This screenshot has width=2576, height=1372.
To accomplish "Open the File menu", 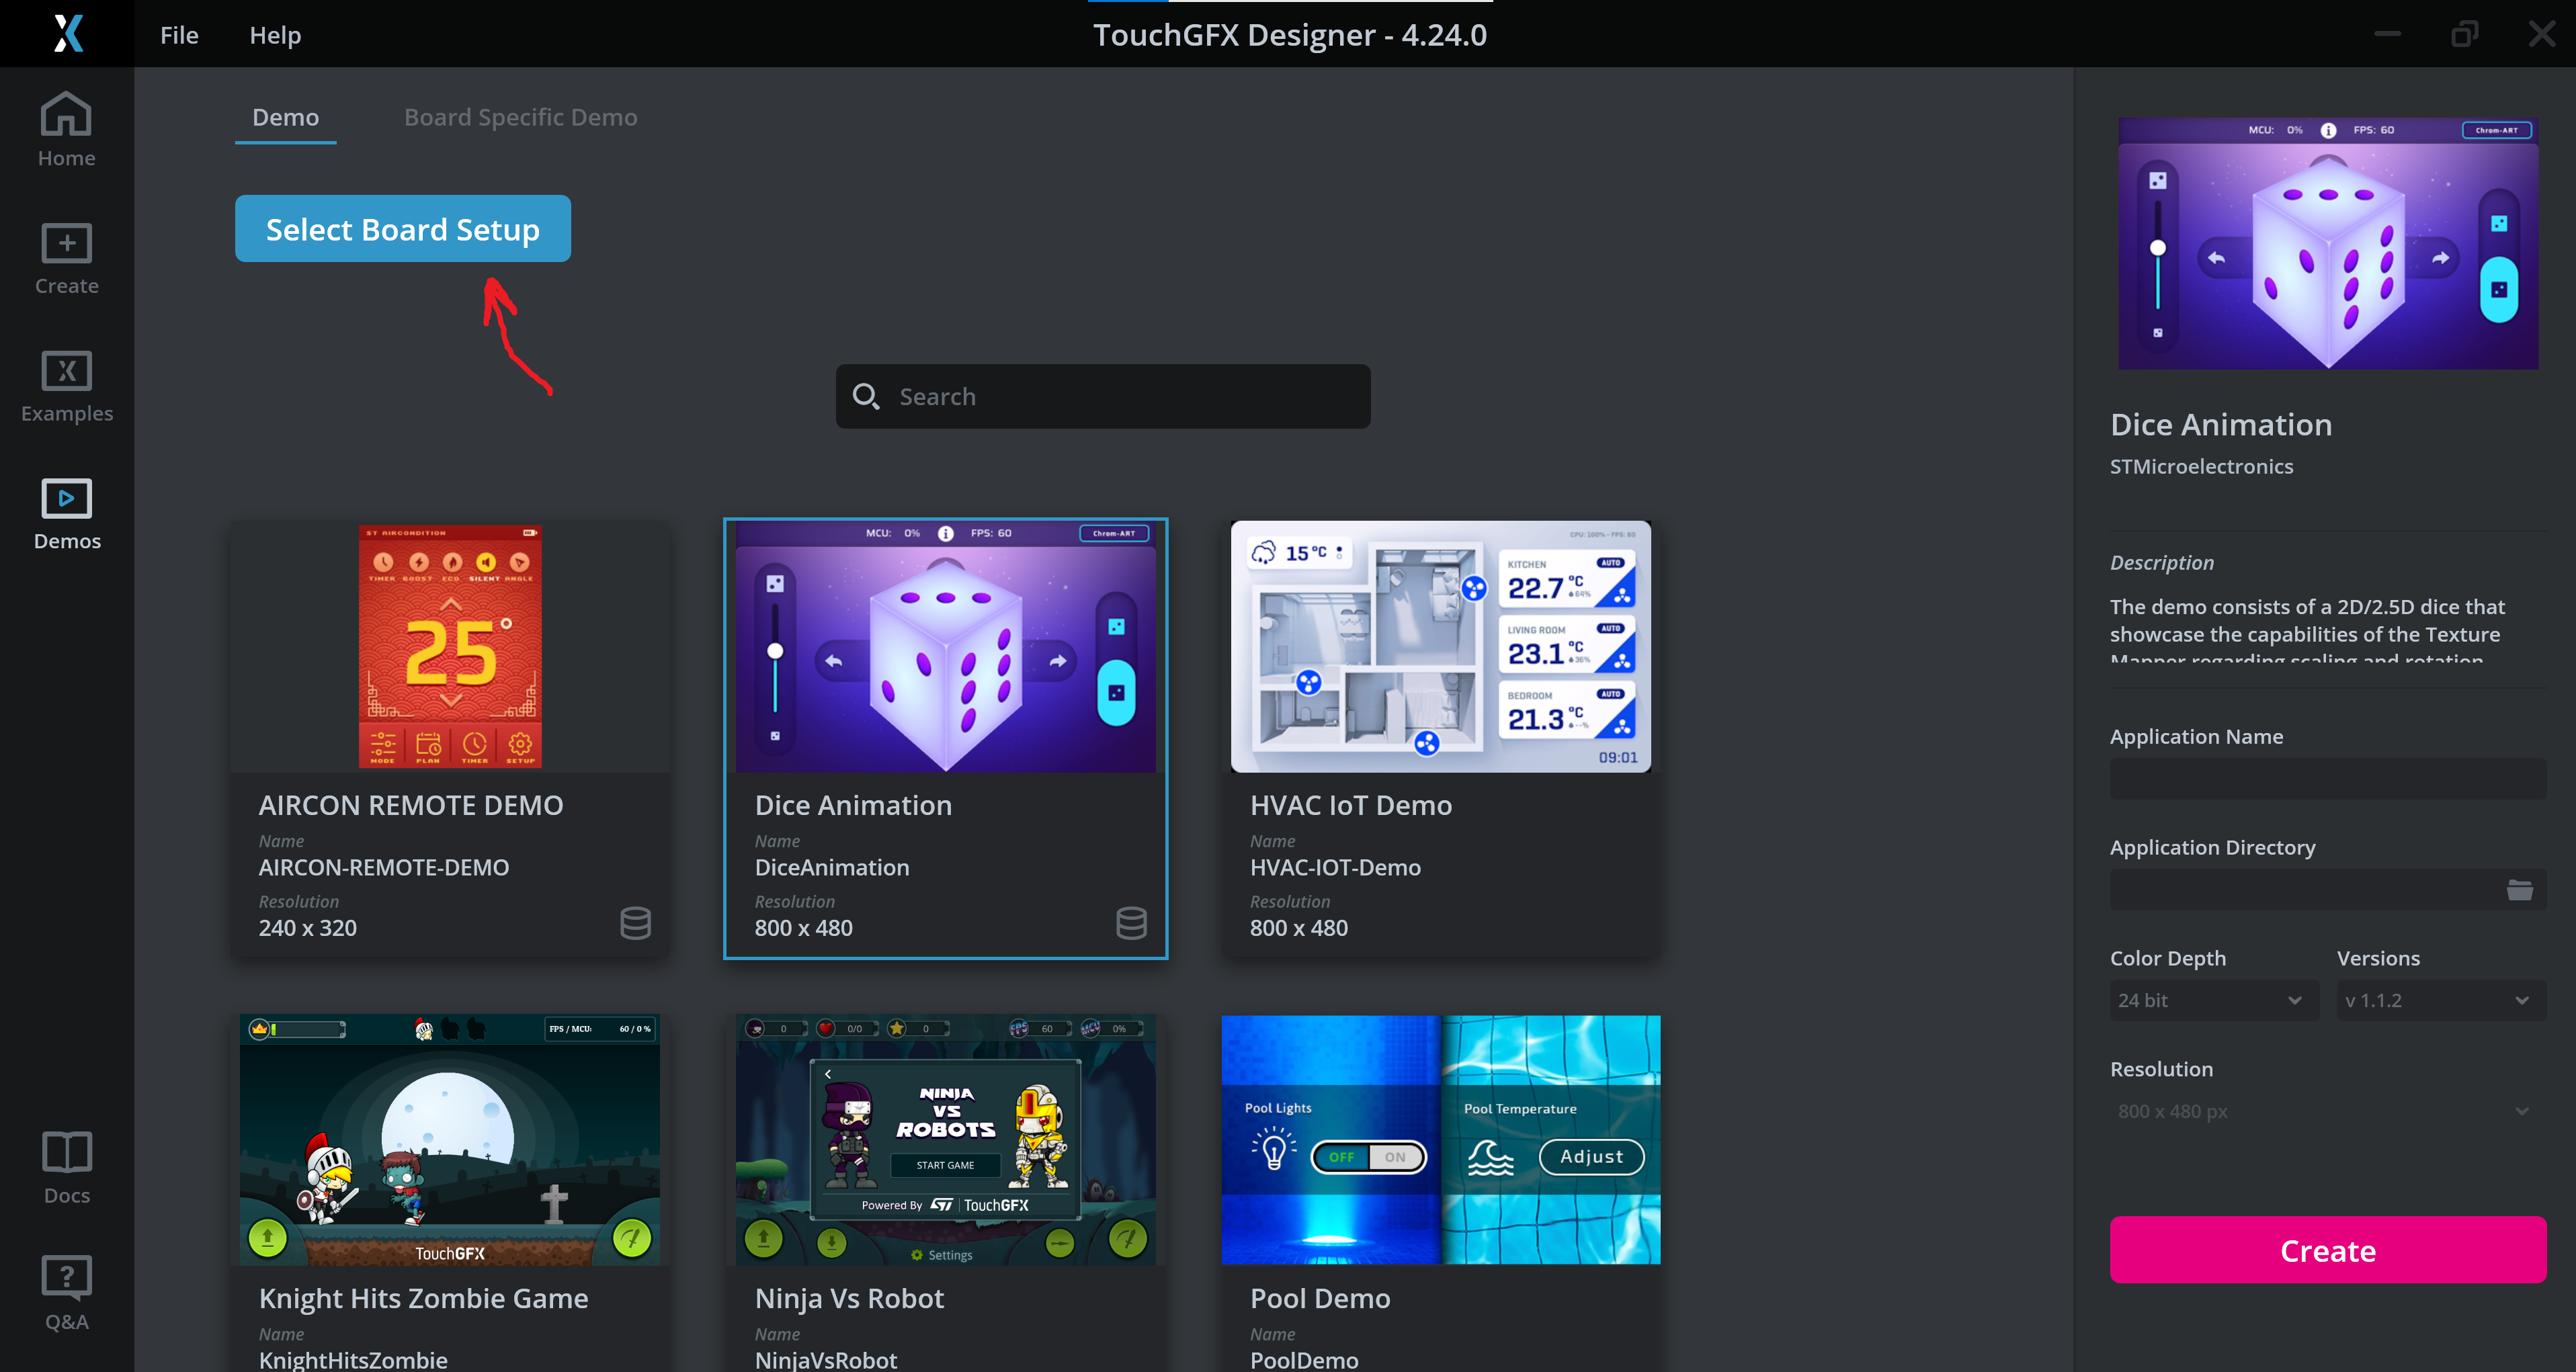I will [x=179, y=34].
